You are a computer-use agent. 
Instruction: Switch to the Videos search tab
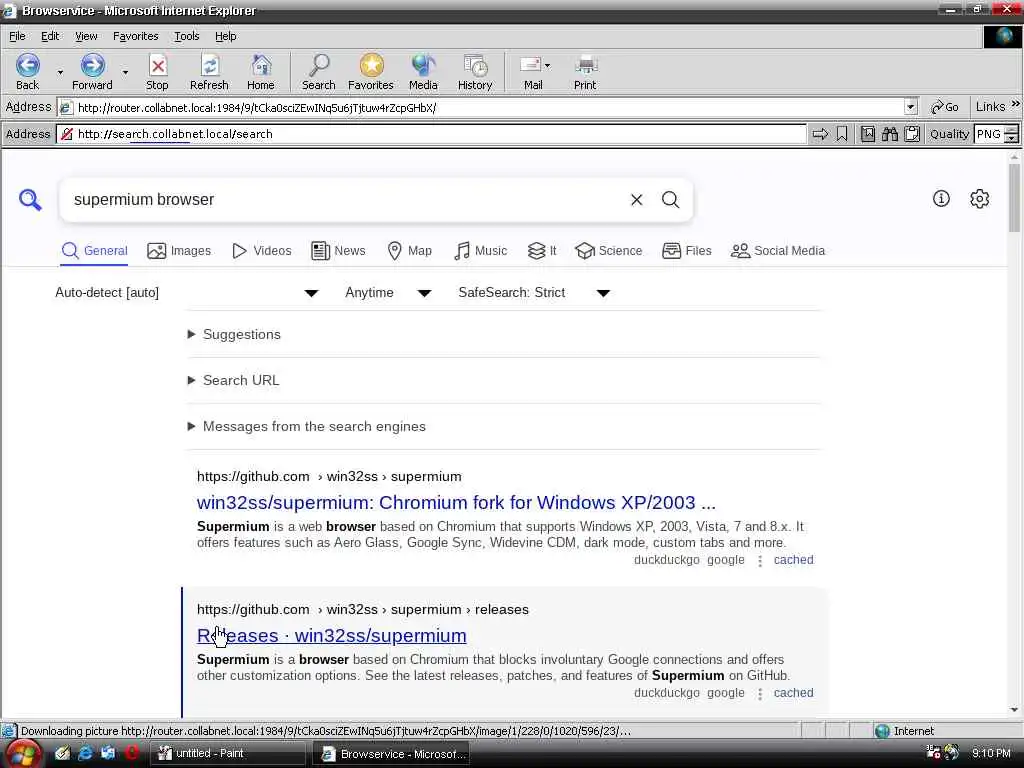point(261,251)
